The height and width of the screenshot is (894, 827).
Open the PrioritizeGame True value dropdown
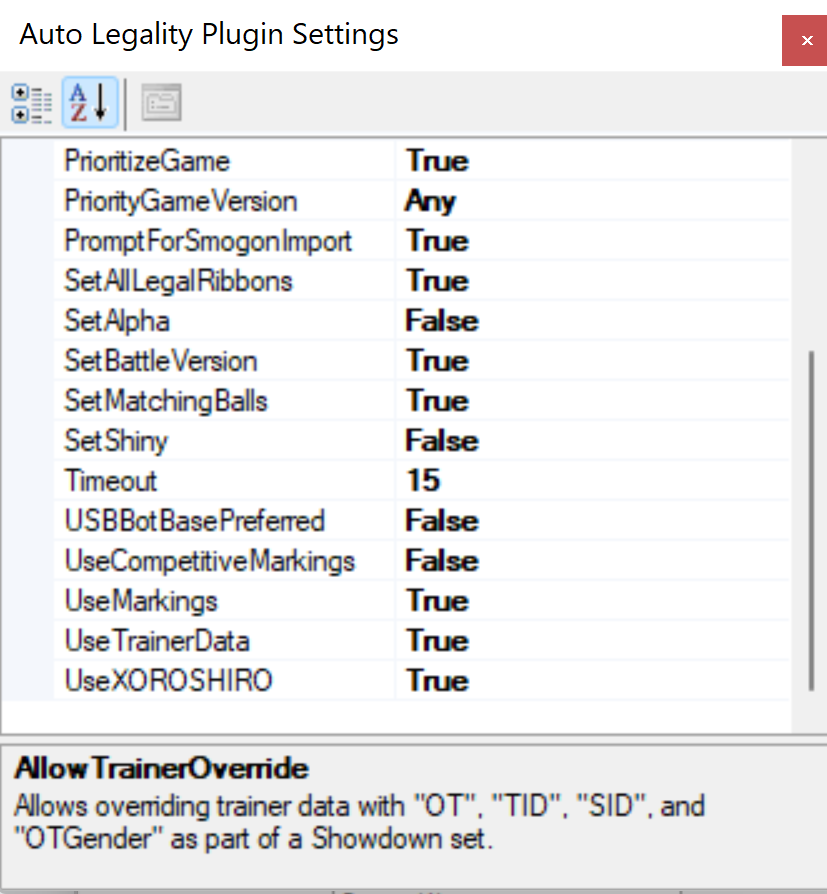tap(592, 161)
